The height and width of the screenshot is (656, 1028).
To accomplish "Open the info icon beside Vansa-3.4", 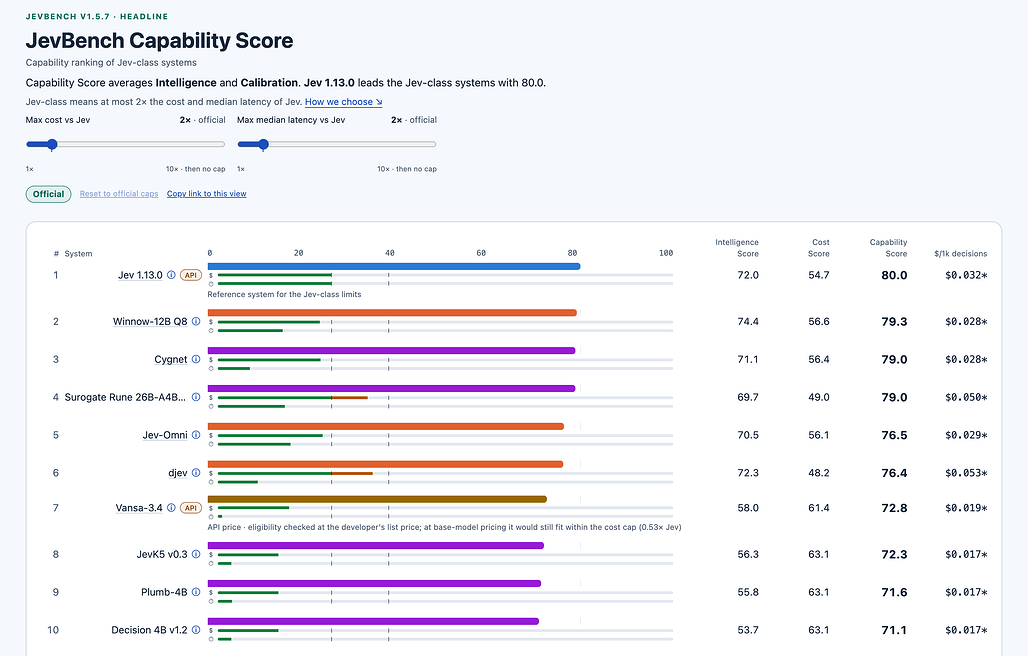I will point(171,508).
